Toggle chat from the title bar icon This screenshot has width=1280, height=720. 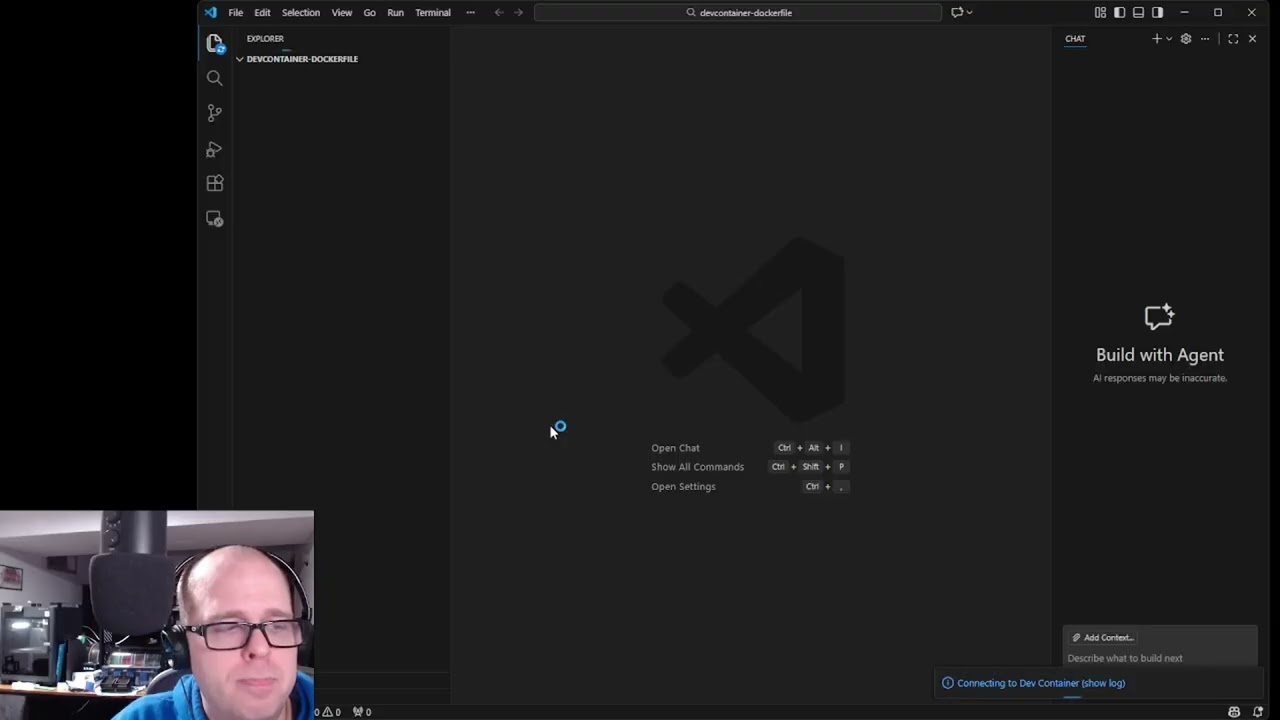(957, 12)
